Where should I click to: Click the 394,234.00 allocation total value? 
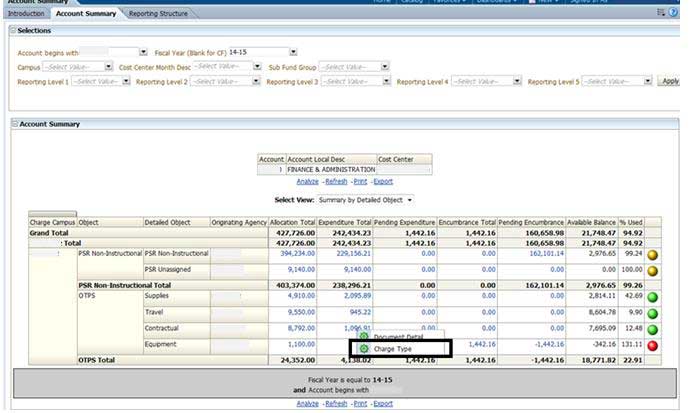point(296,254)
